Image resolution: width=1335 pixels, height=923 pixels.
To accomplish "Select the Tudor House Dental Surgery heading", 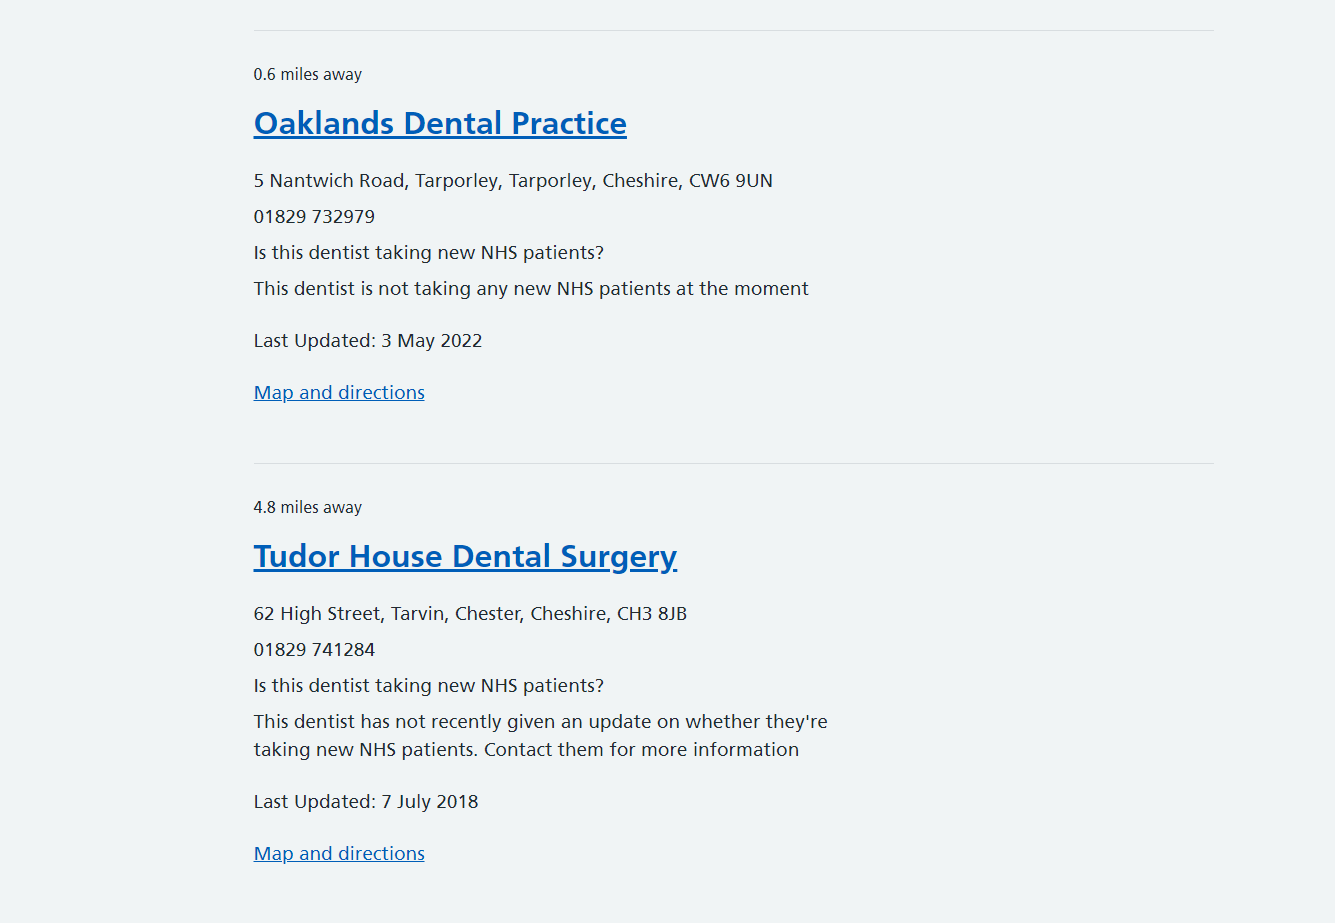I will [465, 556].
